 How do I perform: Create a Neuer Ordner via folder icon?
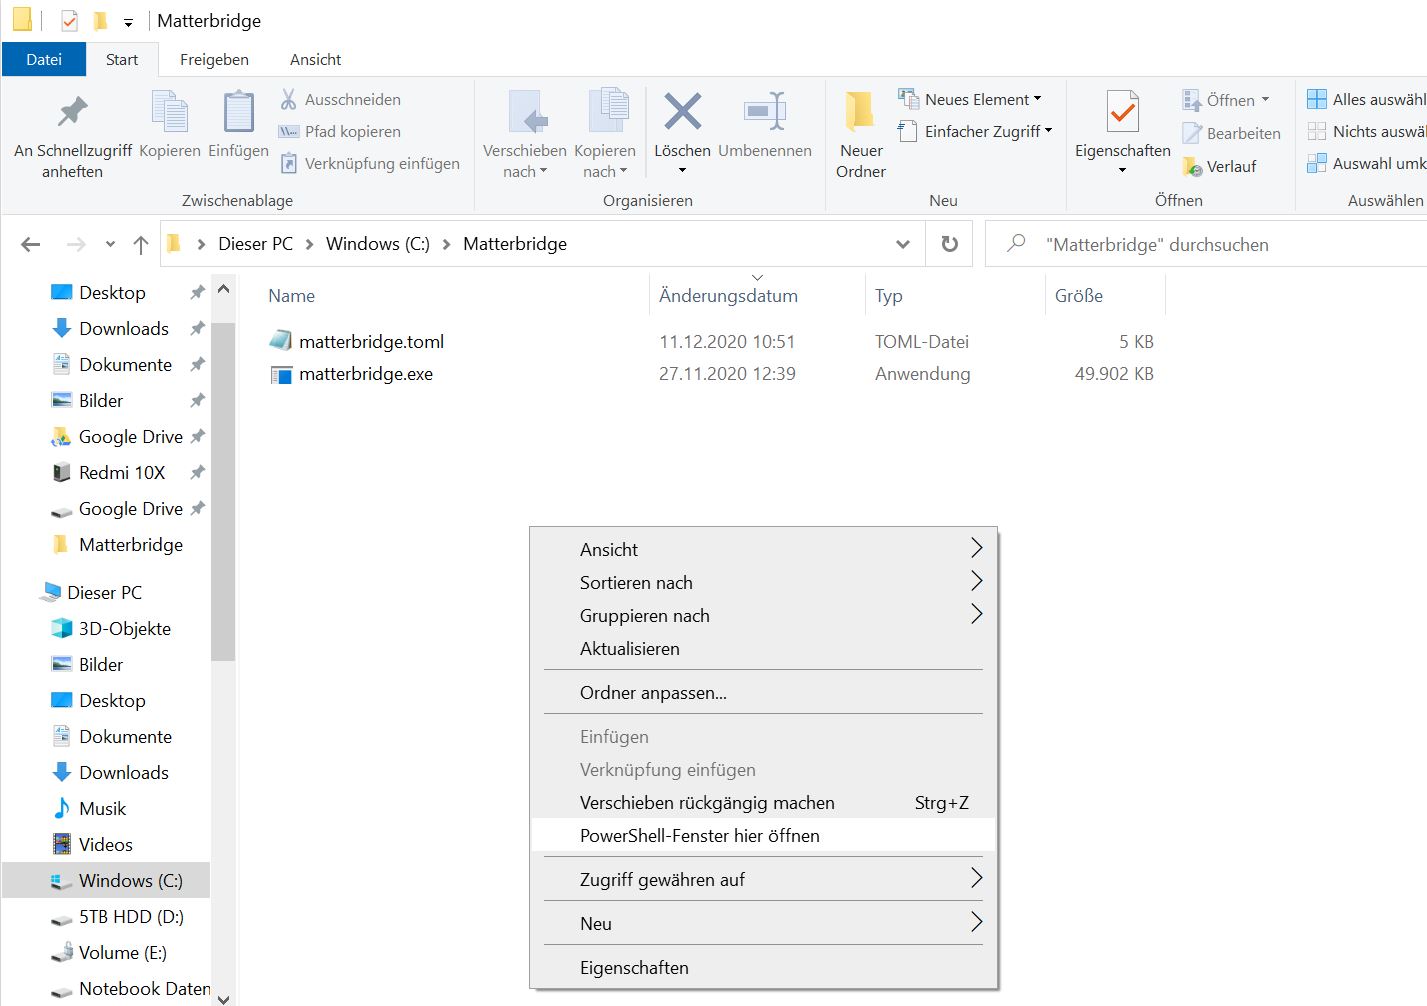pyautogui.click(x=860, y=111)
